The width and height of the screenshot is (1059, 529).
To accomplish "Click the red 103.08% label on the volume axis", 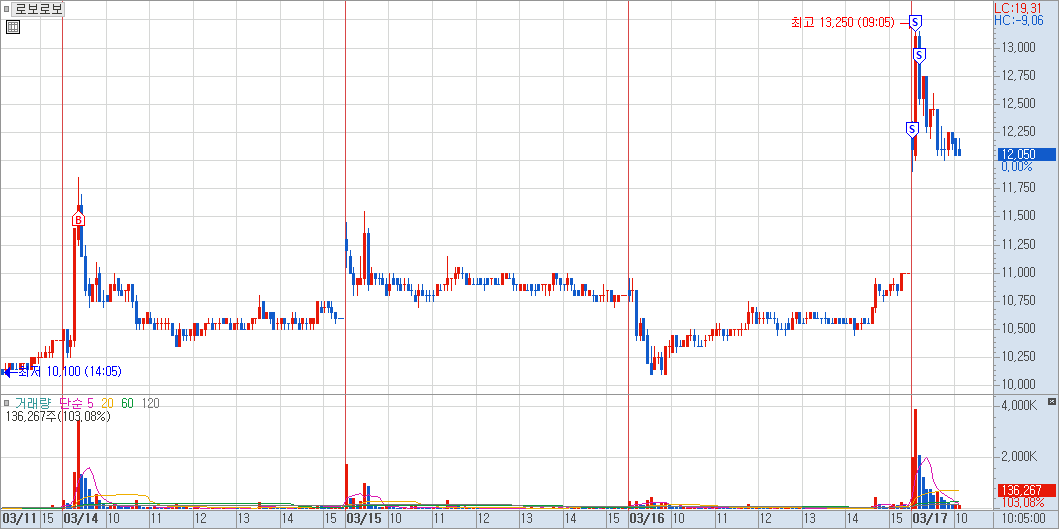I will pyautogui.click(x=1022, y=503).
